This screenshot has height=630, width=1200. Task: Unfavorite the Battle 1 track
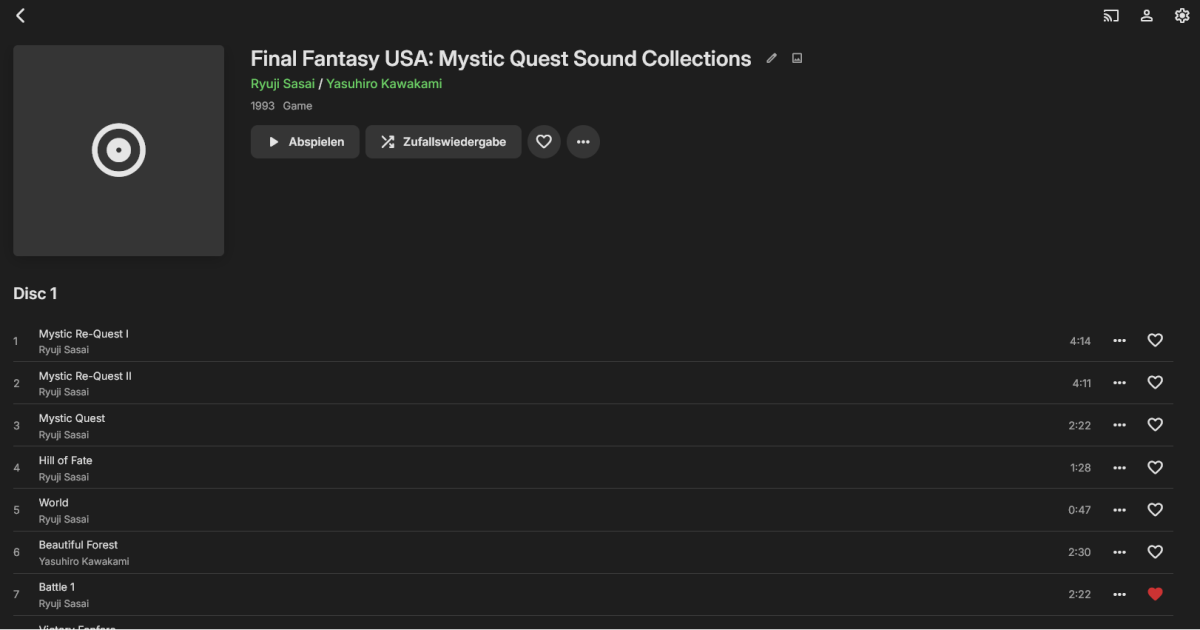[x=1155, y=593]
